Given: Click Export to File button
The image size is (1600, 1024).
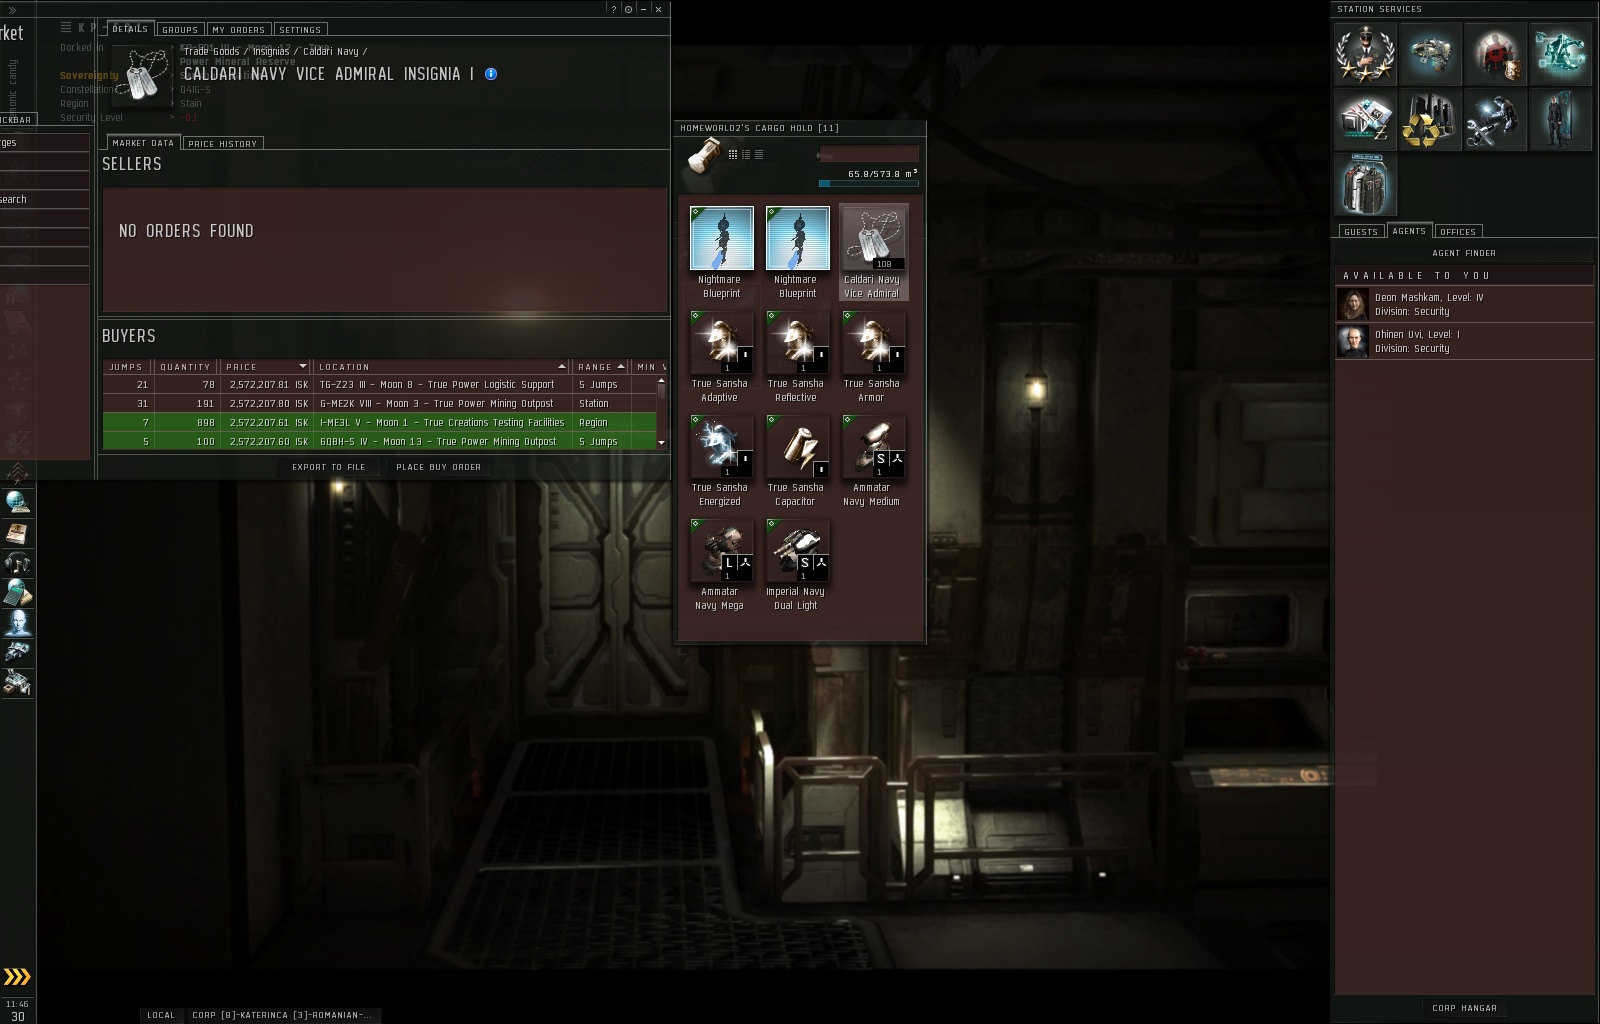Looking at the screenshot, I should 329,467.
